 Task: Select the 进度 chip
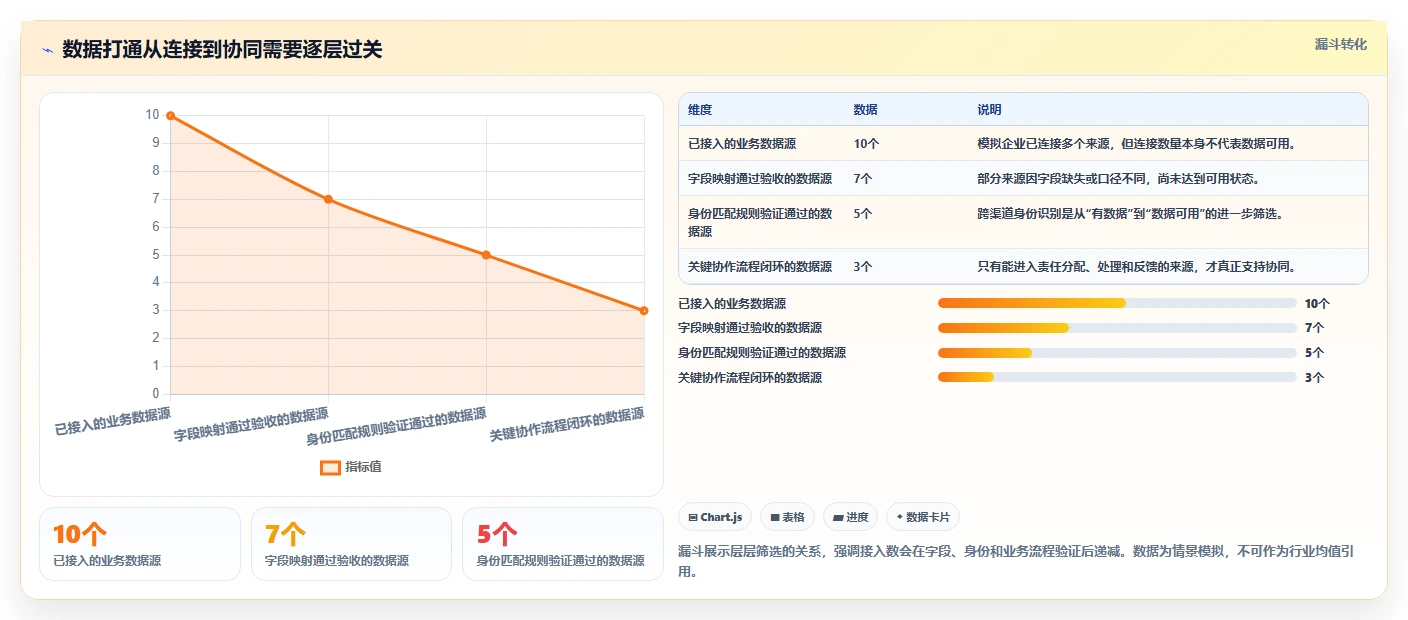pos(850,517)
